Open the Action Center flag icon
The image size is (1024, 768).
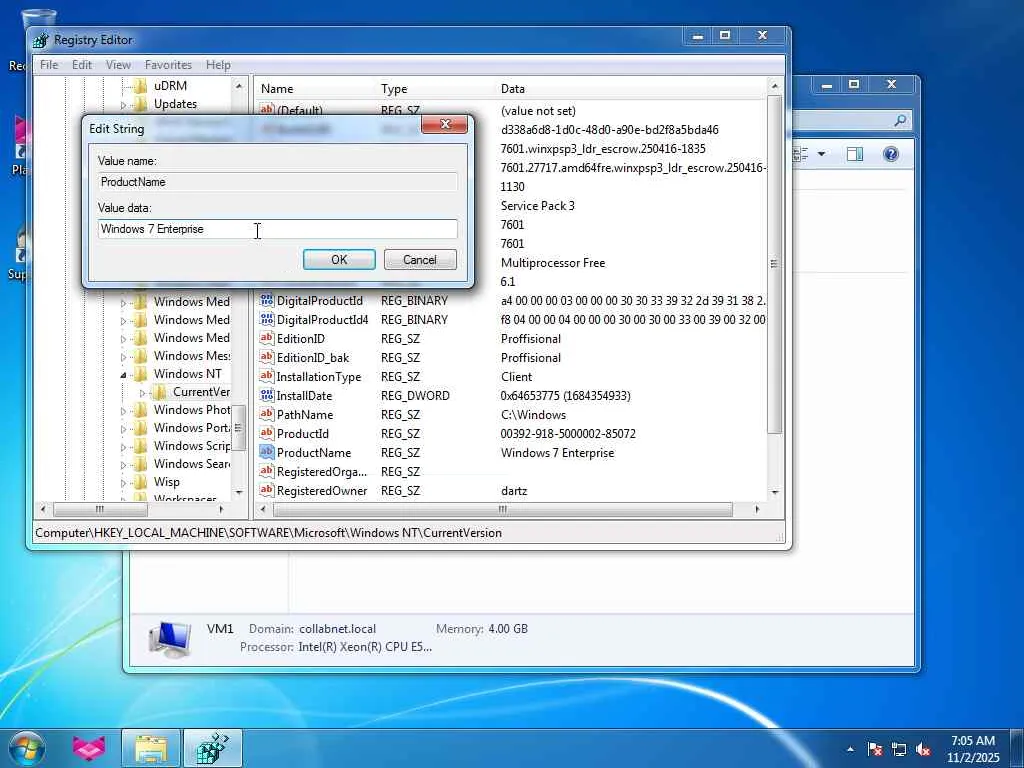coord(874,749)
